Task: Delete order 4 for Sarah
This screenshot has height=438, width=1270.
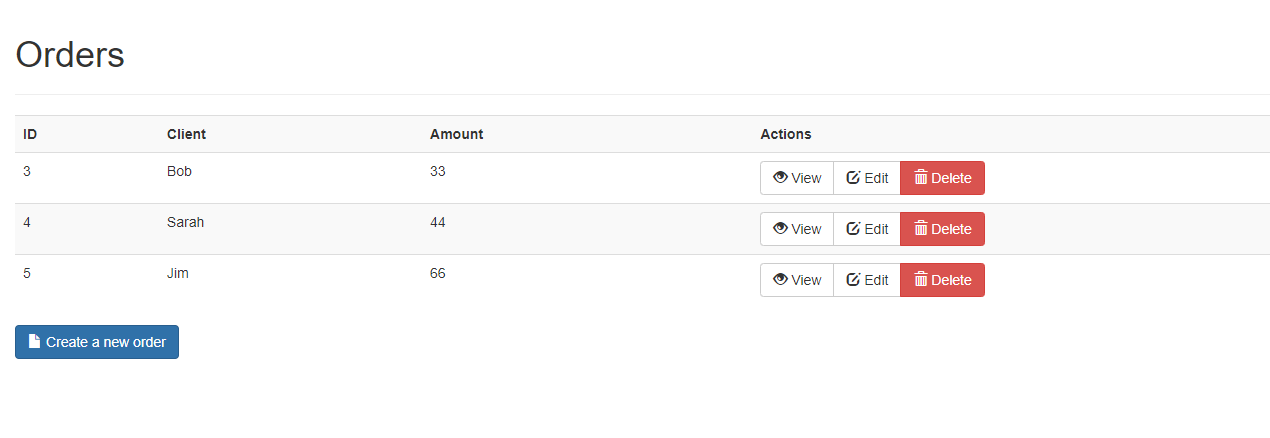Action: coord(942,229)
